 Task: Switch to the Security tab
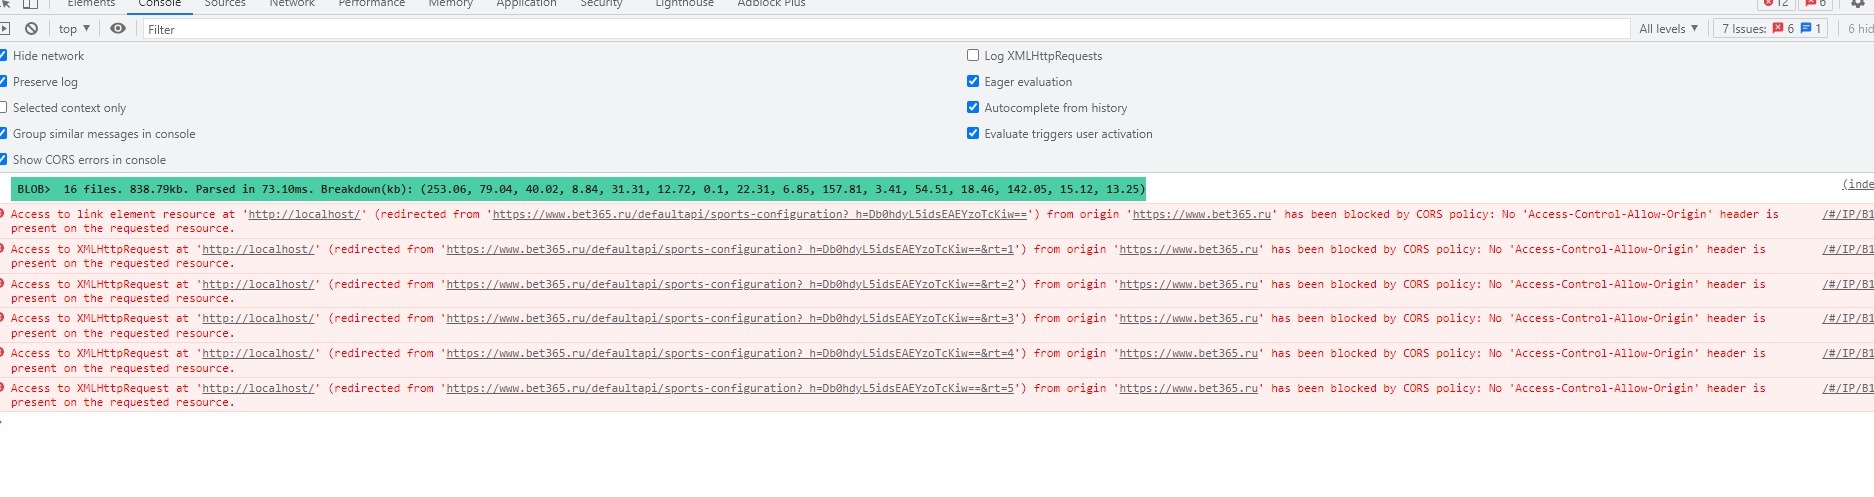pyautogui.click(x=601, y=4)
